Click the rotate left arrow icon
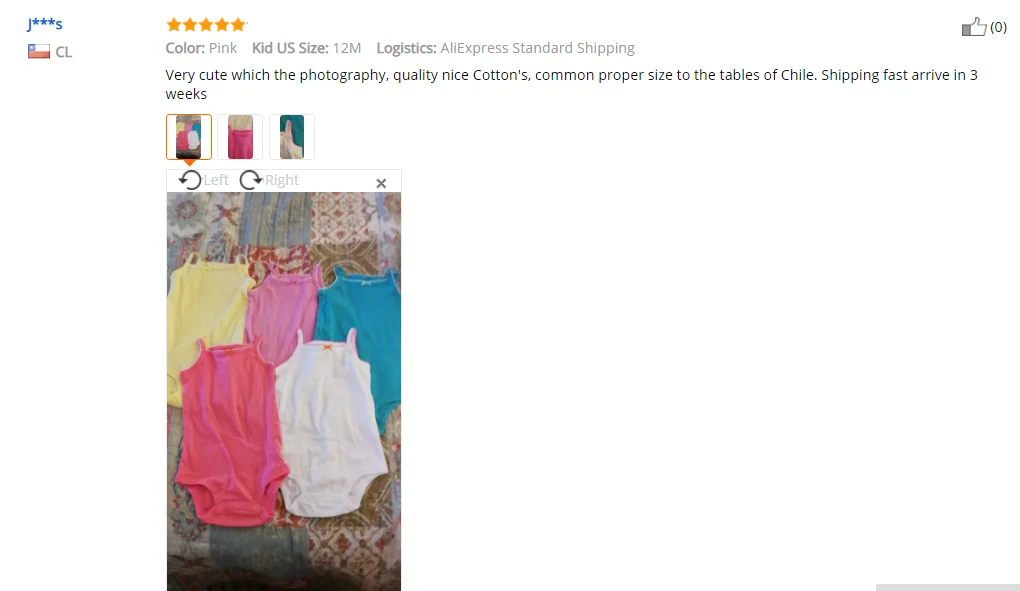 (190, 180)
